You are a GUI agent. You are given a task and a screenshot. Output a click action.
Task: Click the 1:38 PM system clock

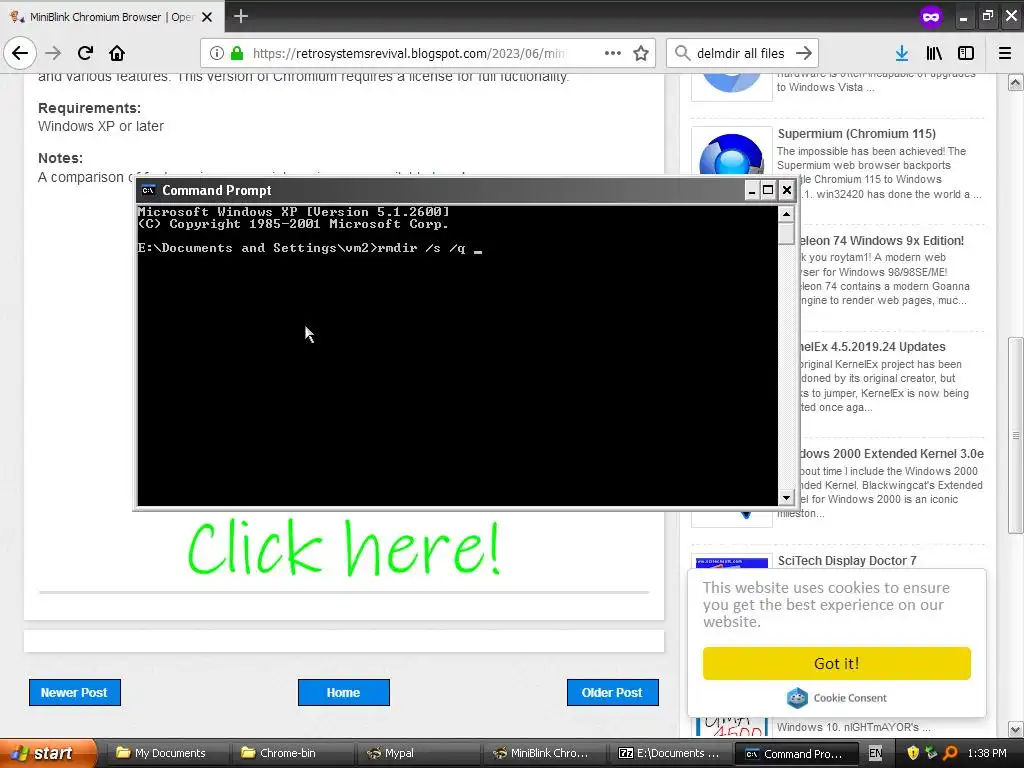click(987, 753)
